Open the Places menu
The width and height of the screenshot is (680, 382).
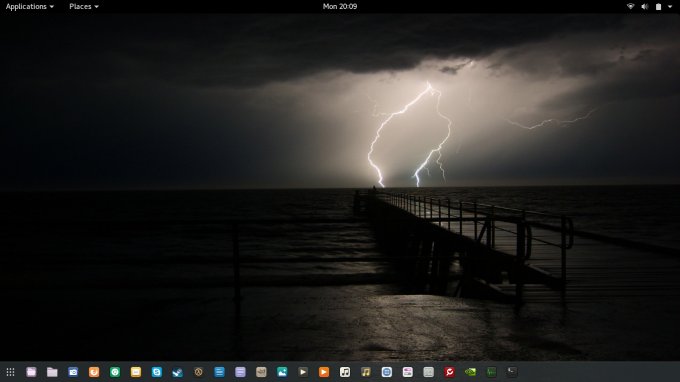click(84, 7)
